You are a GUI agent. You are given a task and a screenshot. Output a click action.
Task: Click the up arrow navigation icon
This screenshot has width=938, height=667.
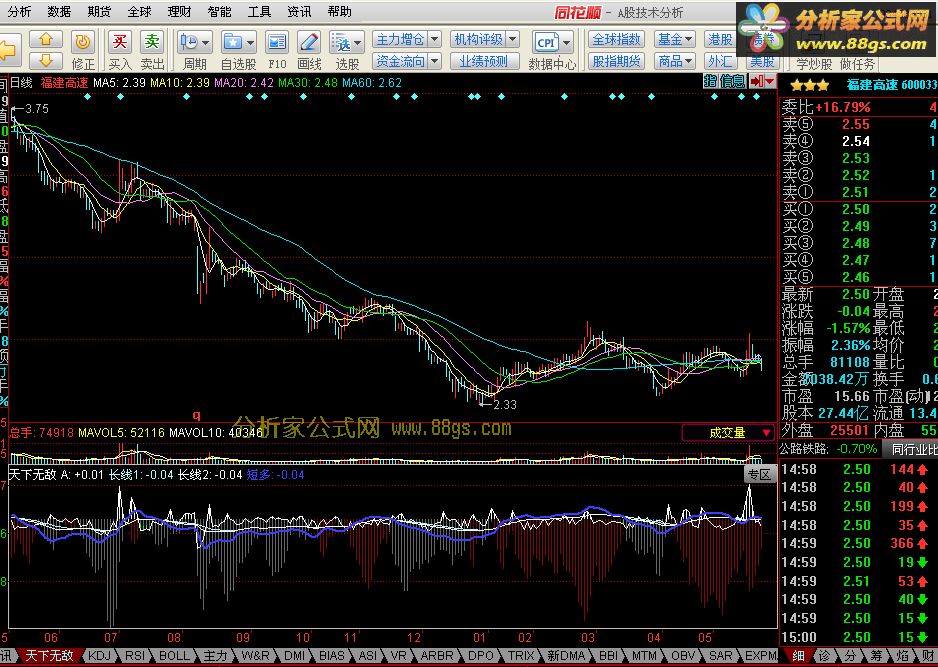(x=46, y=40)
